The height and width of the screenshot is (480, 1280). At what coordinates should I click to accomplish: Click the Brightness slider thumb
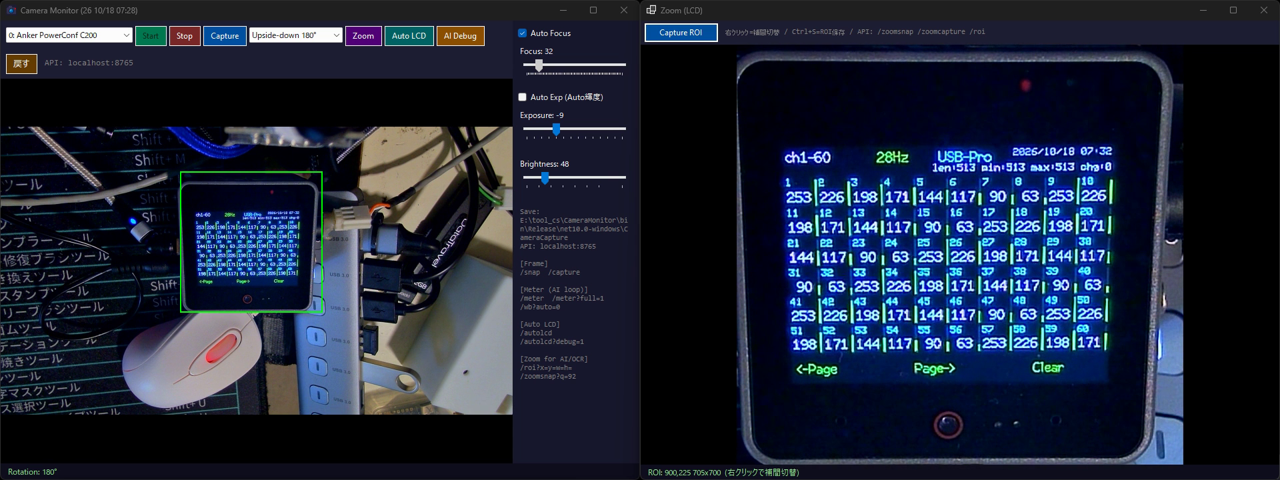tap(545, 178)
